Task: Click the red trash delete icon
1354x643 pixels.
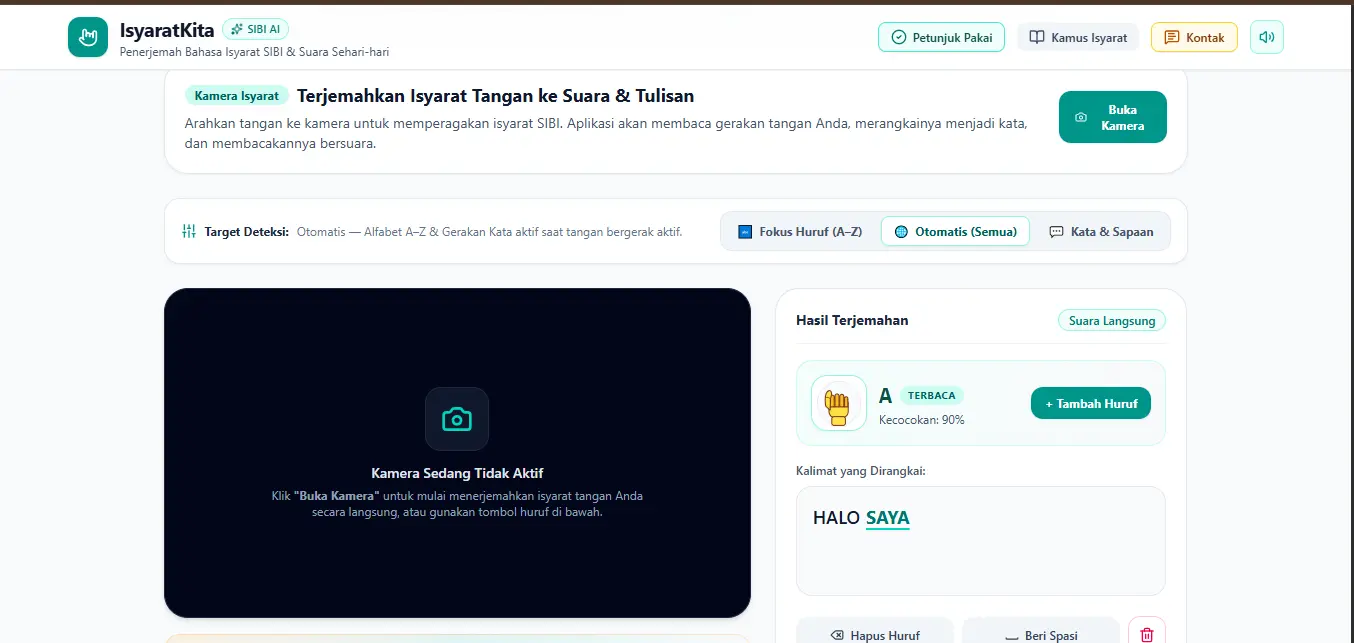Action: pos(1147,634)
